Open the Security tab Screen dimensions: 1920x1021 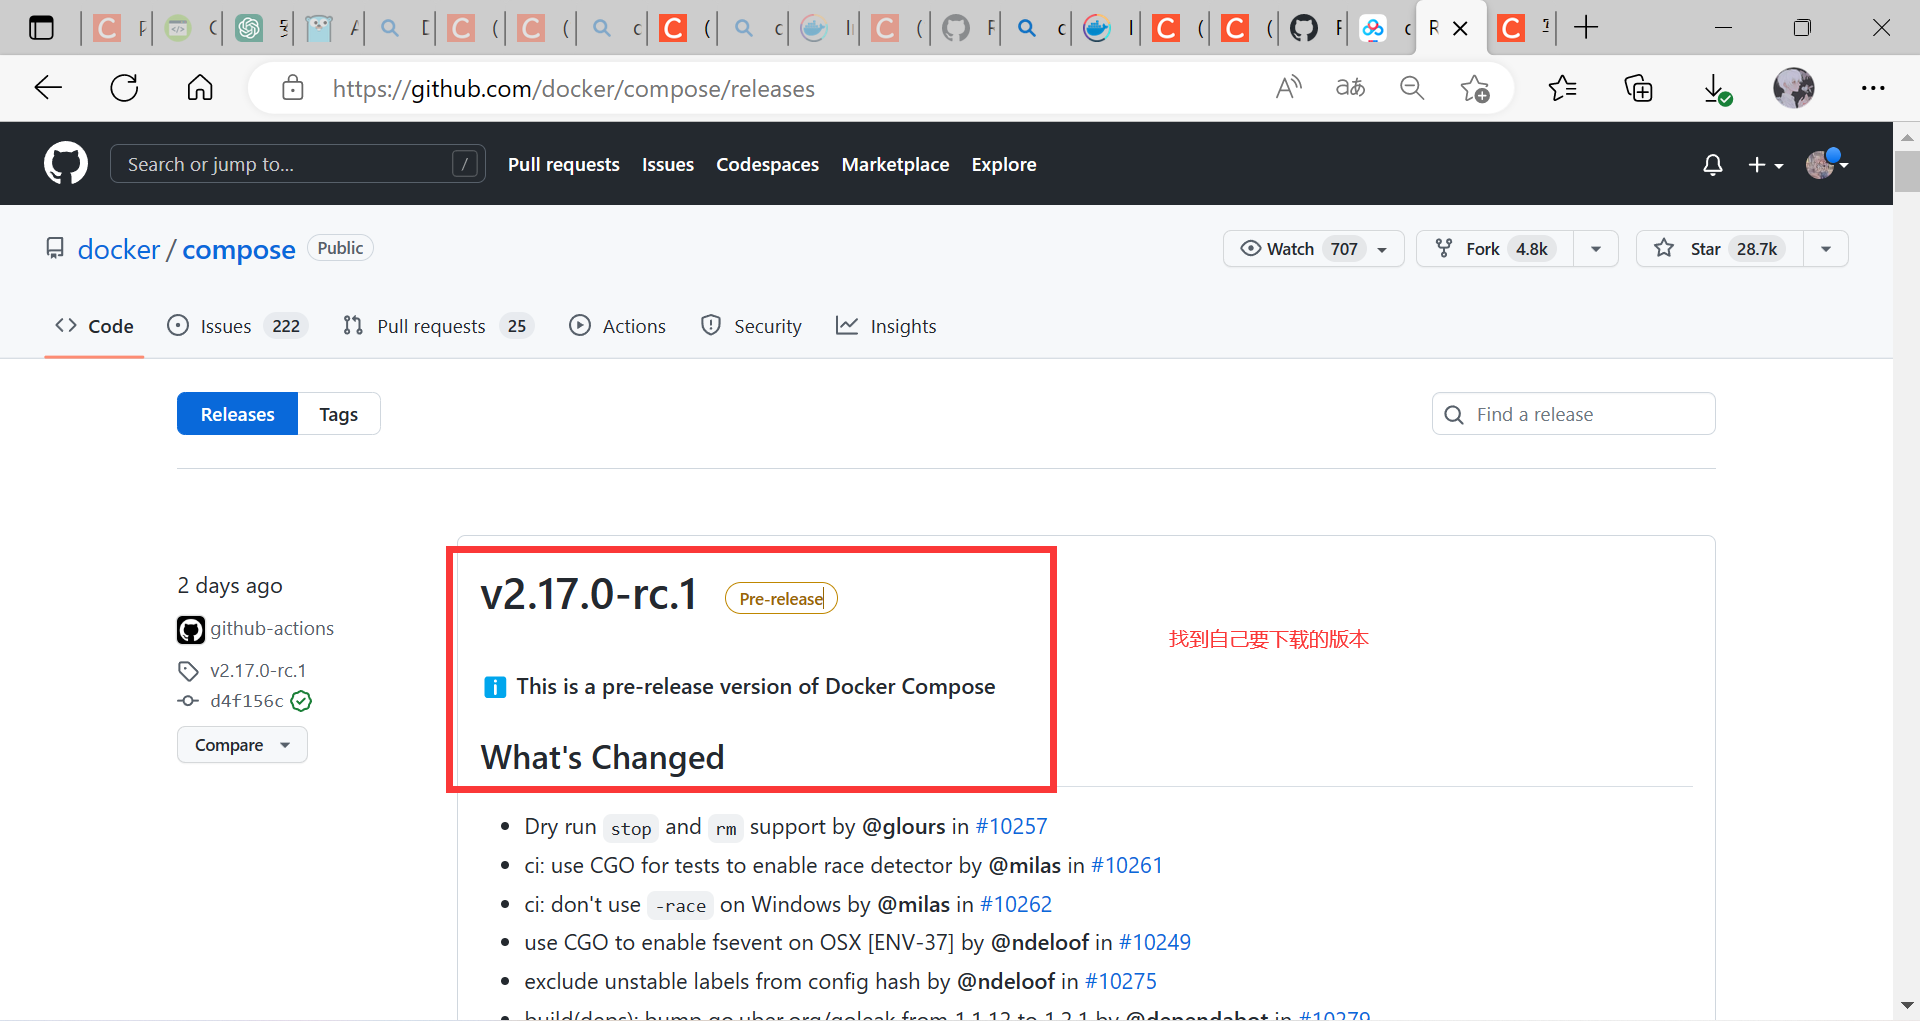[x=751, y=326]
